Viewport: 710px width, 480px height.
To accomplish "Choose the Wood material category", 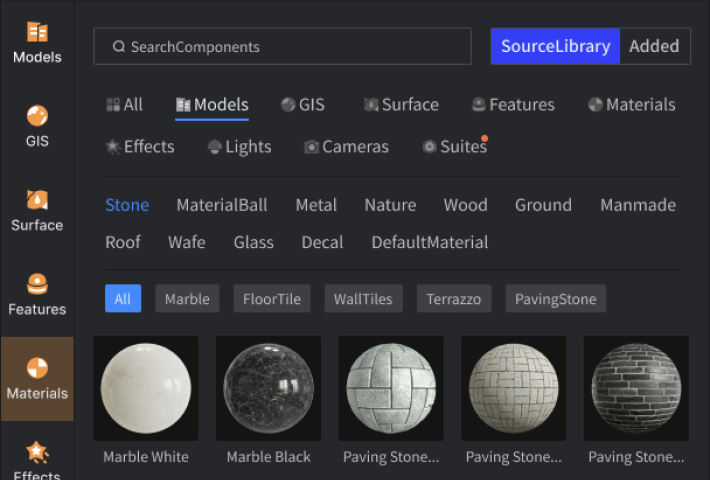I will click(x=465, y=205).
